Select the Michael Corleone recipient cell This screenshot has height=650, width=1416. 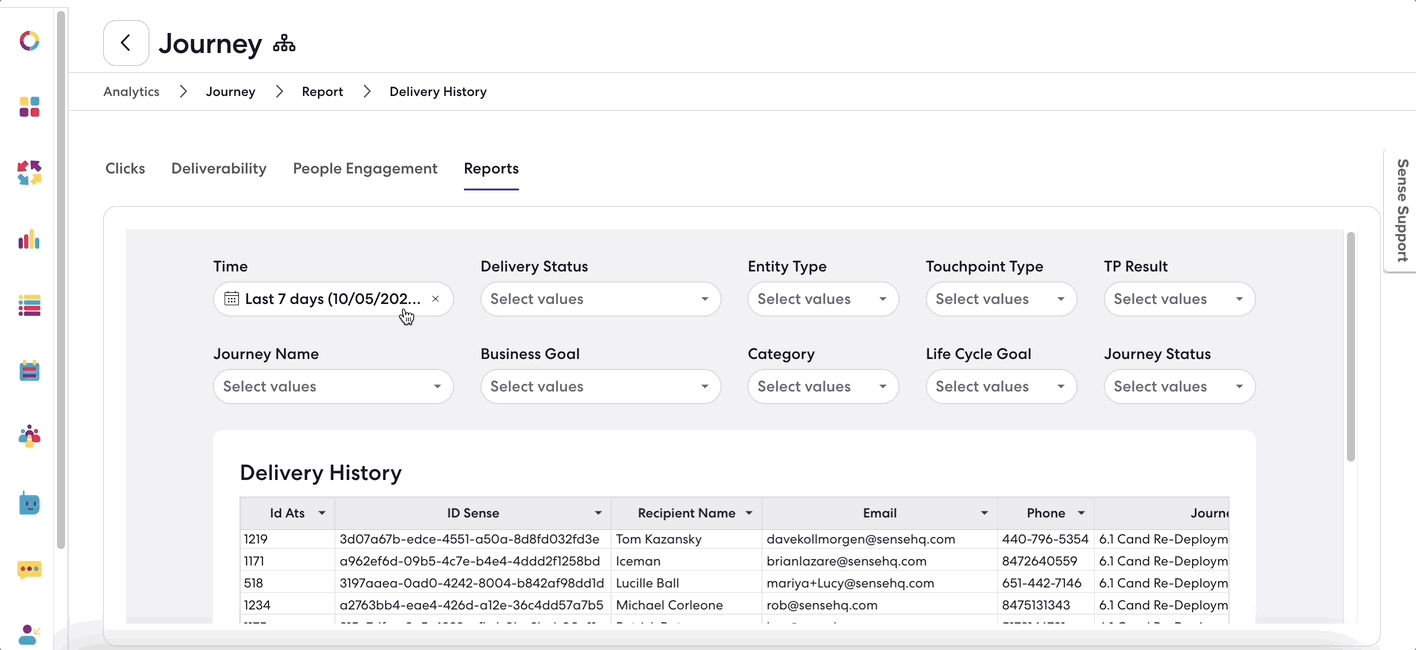click(686, 605)
